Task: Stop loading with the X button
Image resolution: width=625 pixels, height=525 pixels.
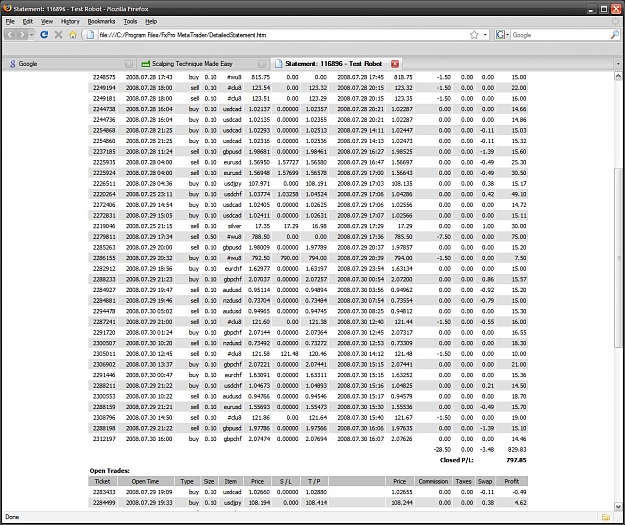Action: click(x=59, y=35)
